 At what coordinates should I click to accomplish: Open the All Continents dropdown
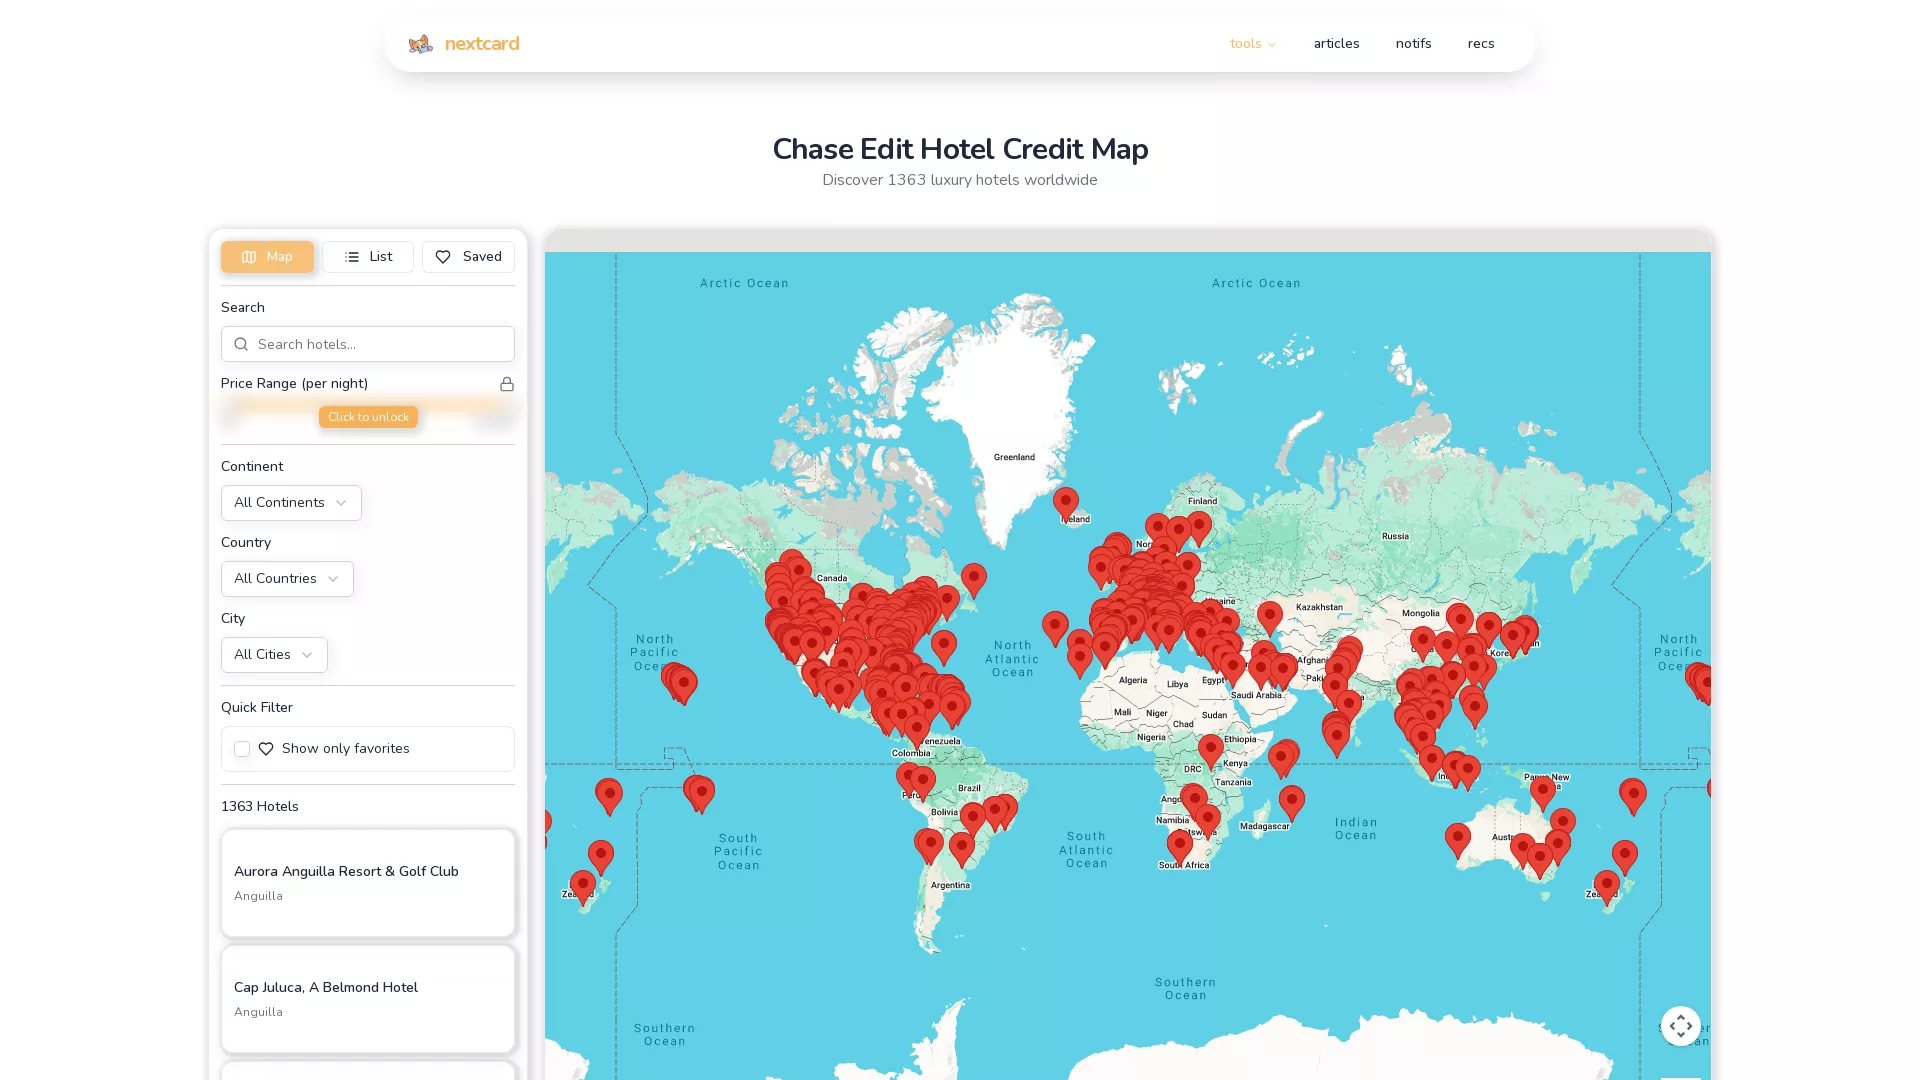[x=290, y=503]
